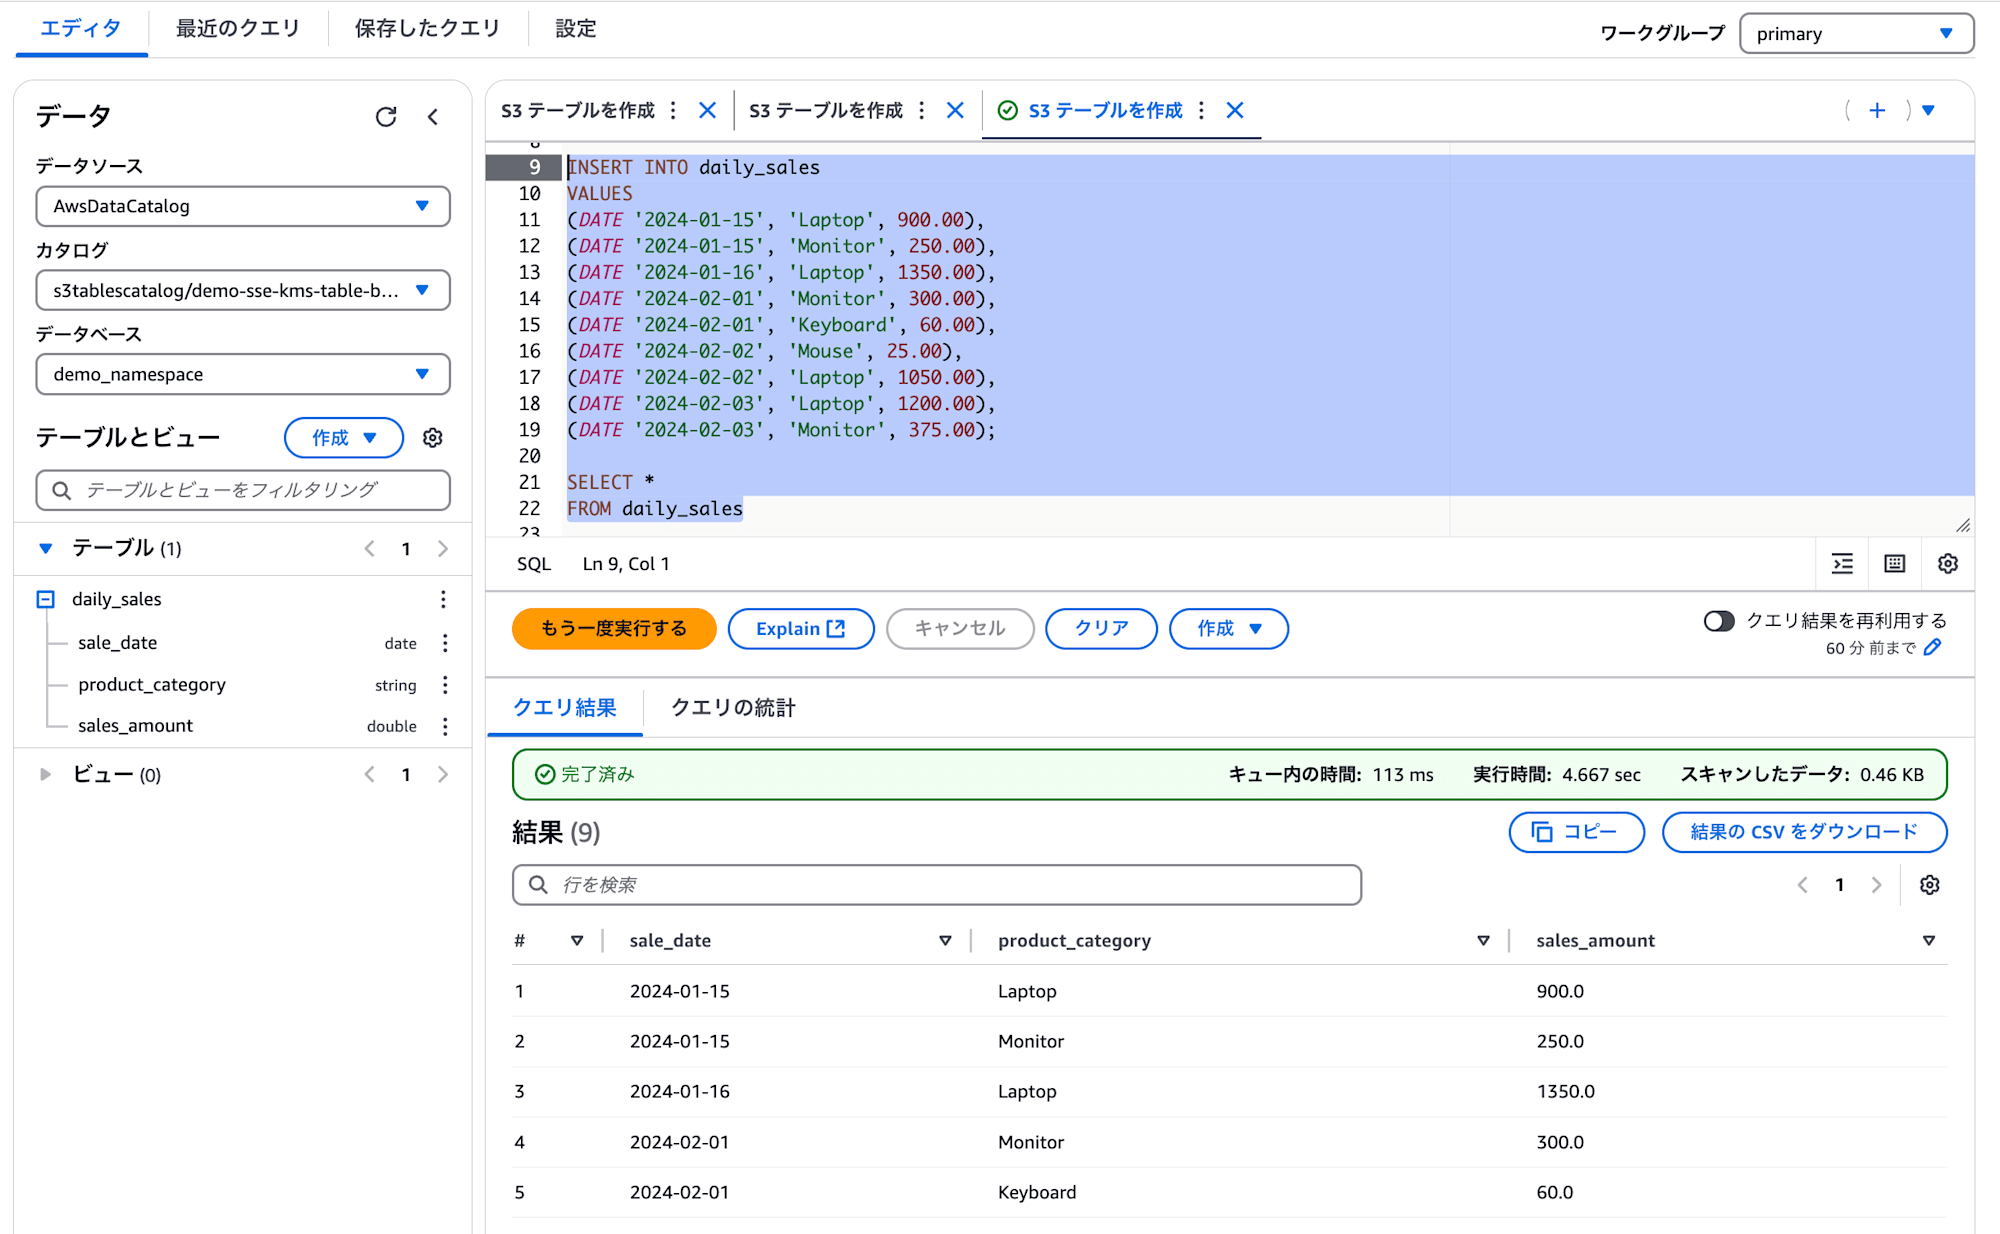
Task: Sort results by sales_amount column arrow
Action: 1929,941
